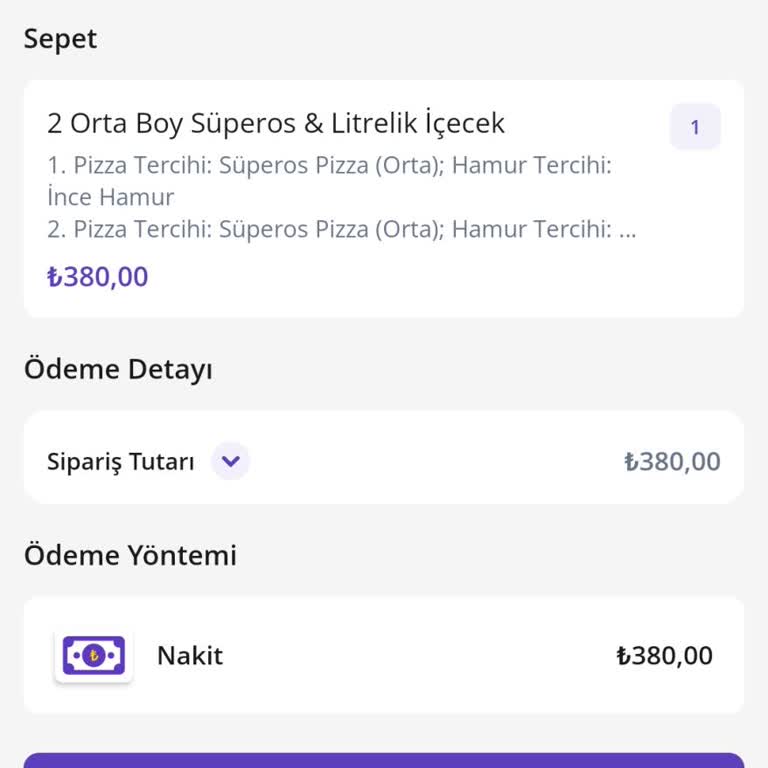The image size is (768, 768).
Task: Expand the Sipariş Tutarı chevron
Action: pyautogui.click(x=231, y=462)
